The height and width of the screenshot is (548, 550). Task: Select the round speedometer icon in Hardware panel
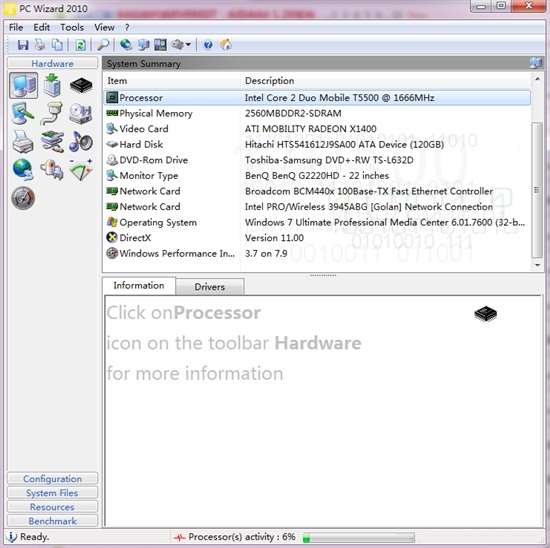click(x=23, y=198)
